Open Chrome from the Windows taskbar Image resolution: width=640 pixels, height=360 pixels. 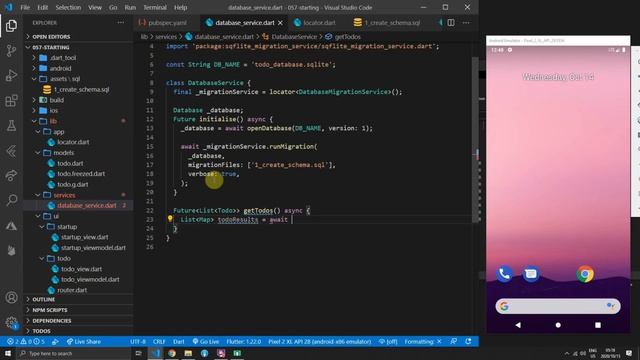pos(172,353)
